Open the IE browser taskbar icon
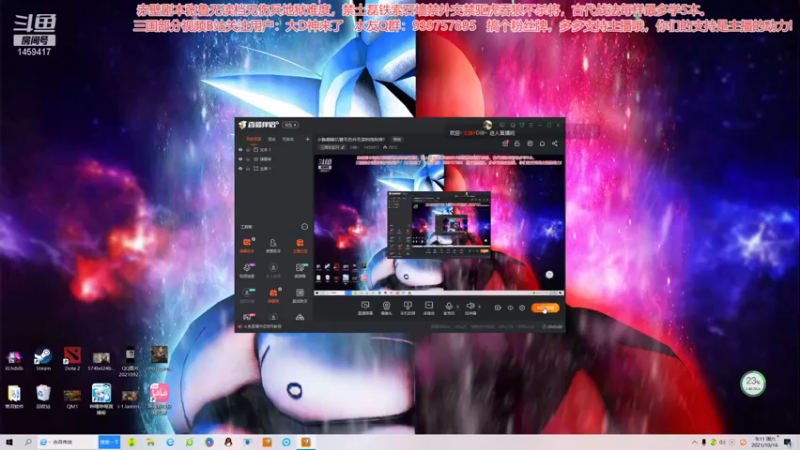 point(170,442)
